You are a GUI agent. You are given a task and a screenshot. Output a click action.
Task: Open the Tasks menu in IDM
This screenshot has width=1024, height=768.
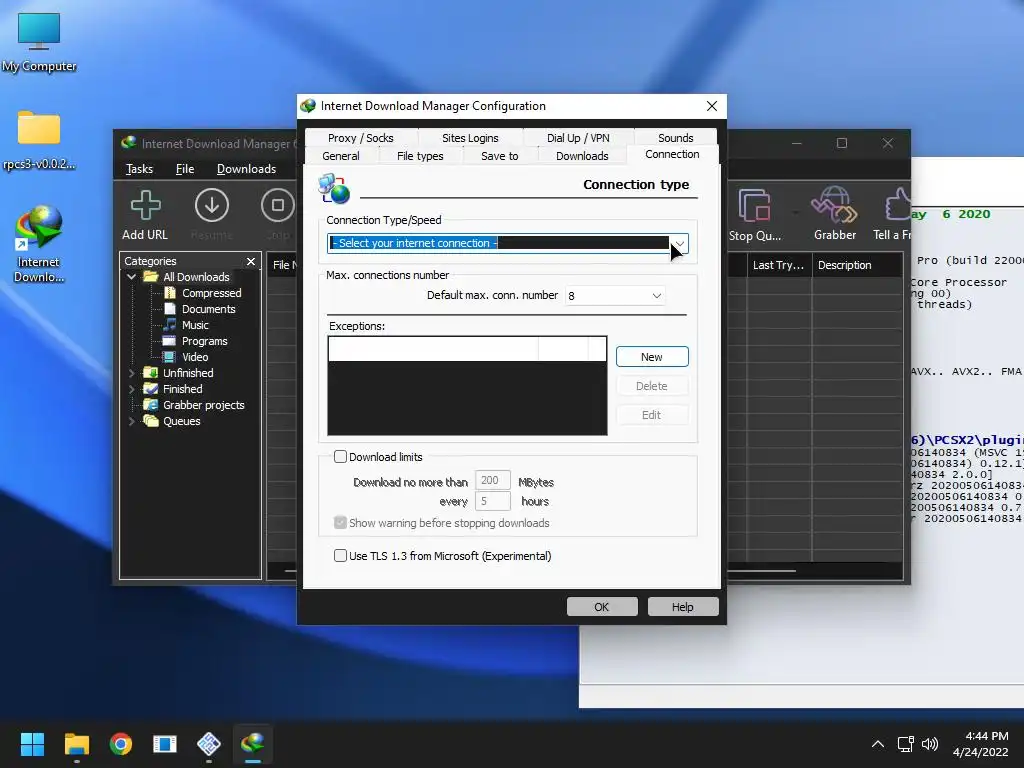[x=139, y=169]
